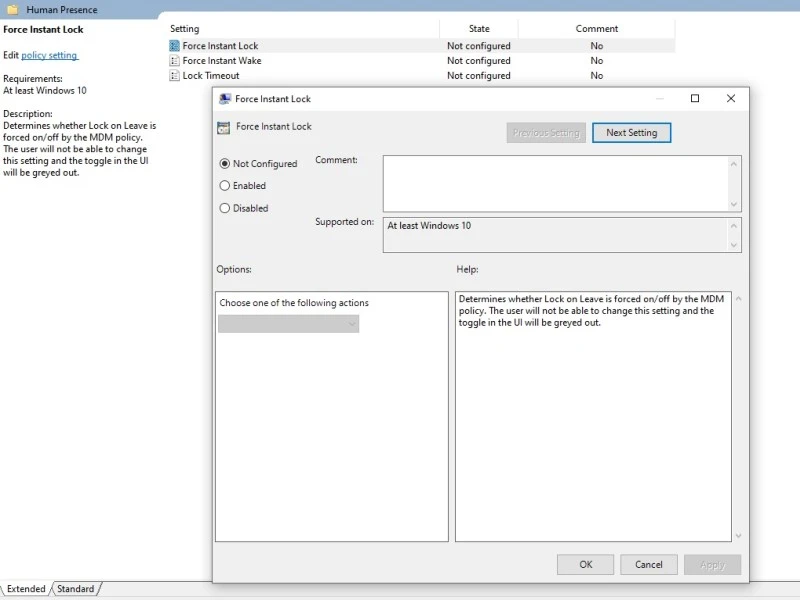Click inside the Comment text field
The image size is (800, 600).
555,183
